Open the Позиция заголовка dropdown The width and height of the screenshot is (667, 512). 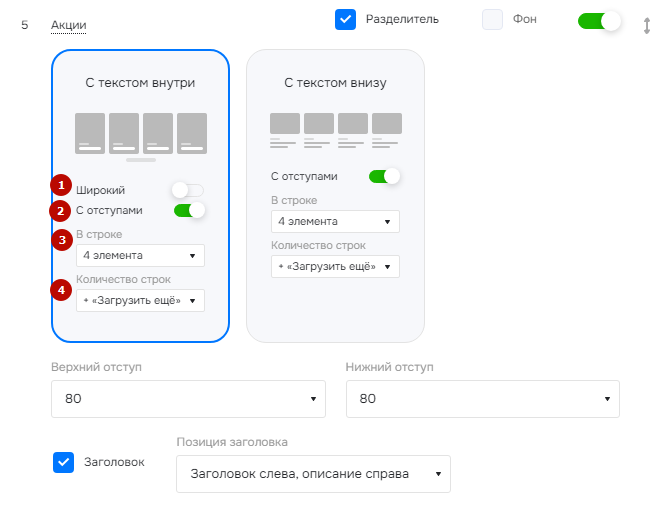point(314,474)
